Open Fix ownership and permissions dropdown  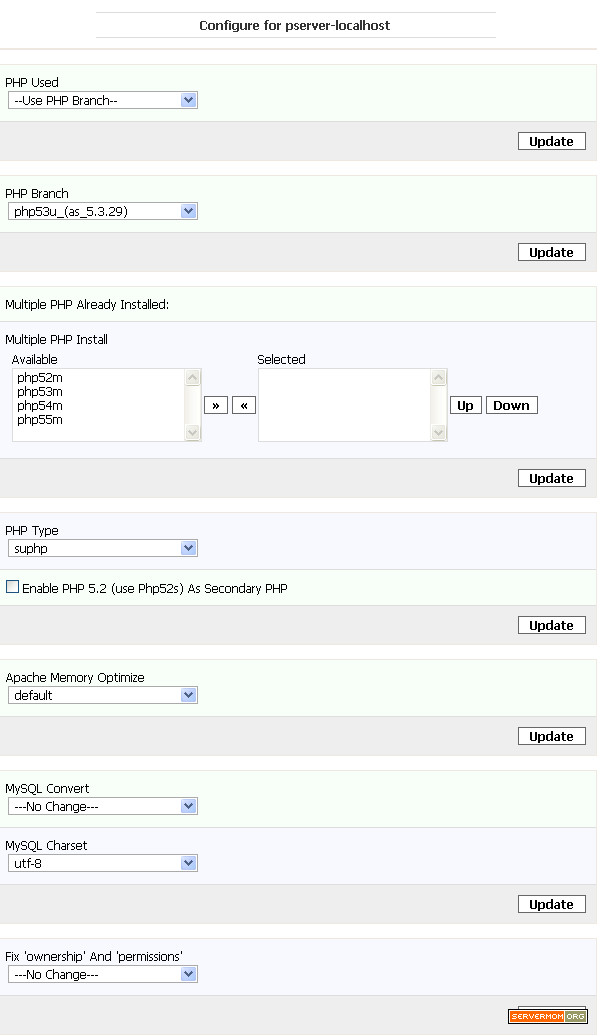102,974
